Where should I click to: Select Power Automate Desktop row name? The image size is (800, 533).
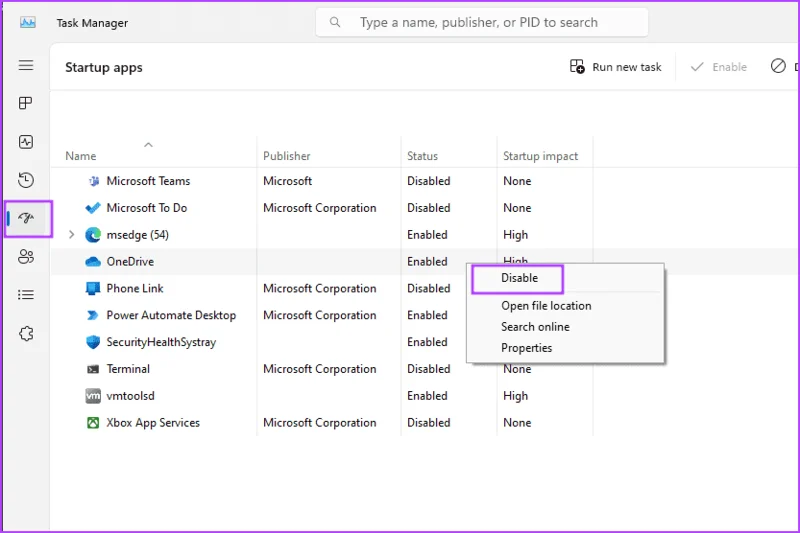[171, 315]
